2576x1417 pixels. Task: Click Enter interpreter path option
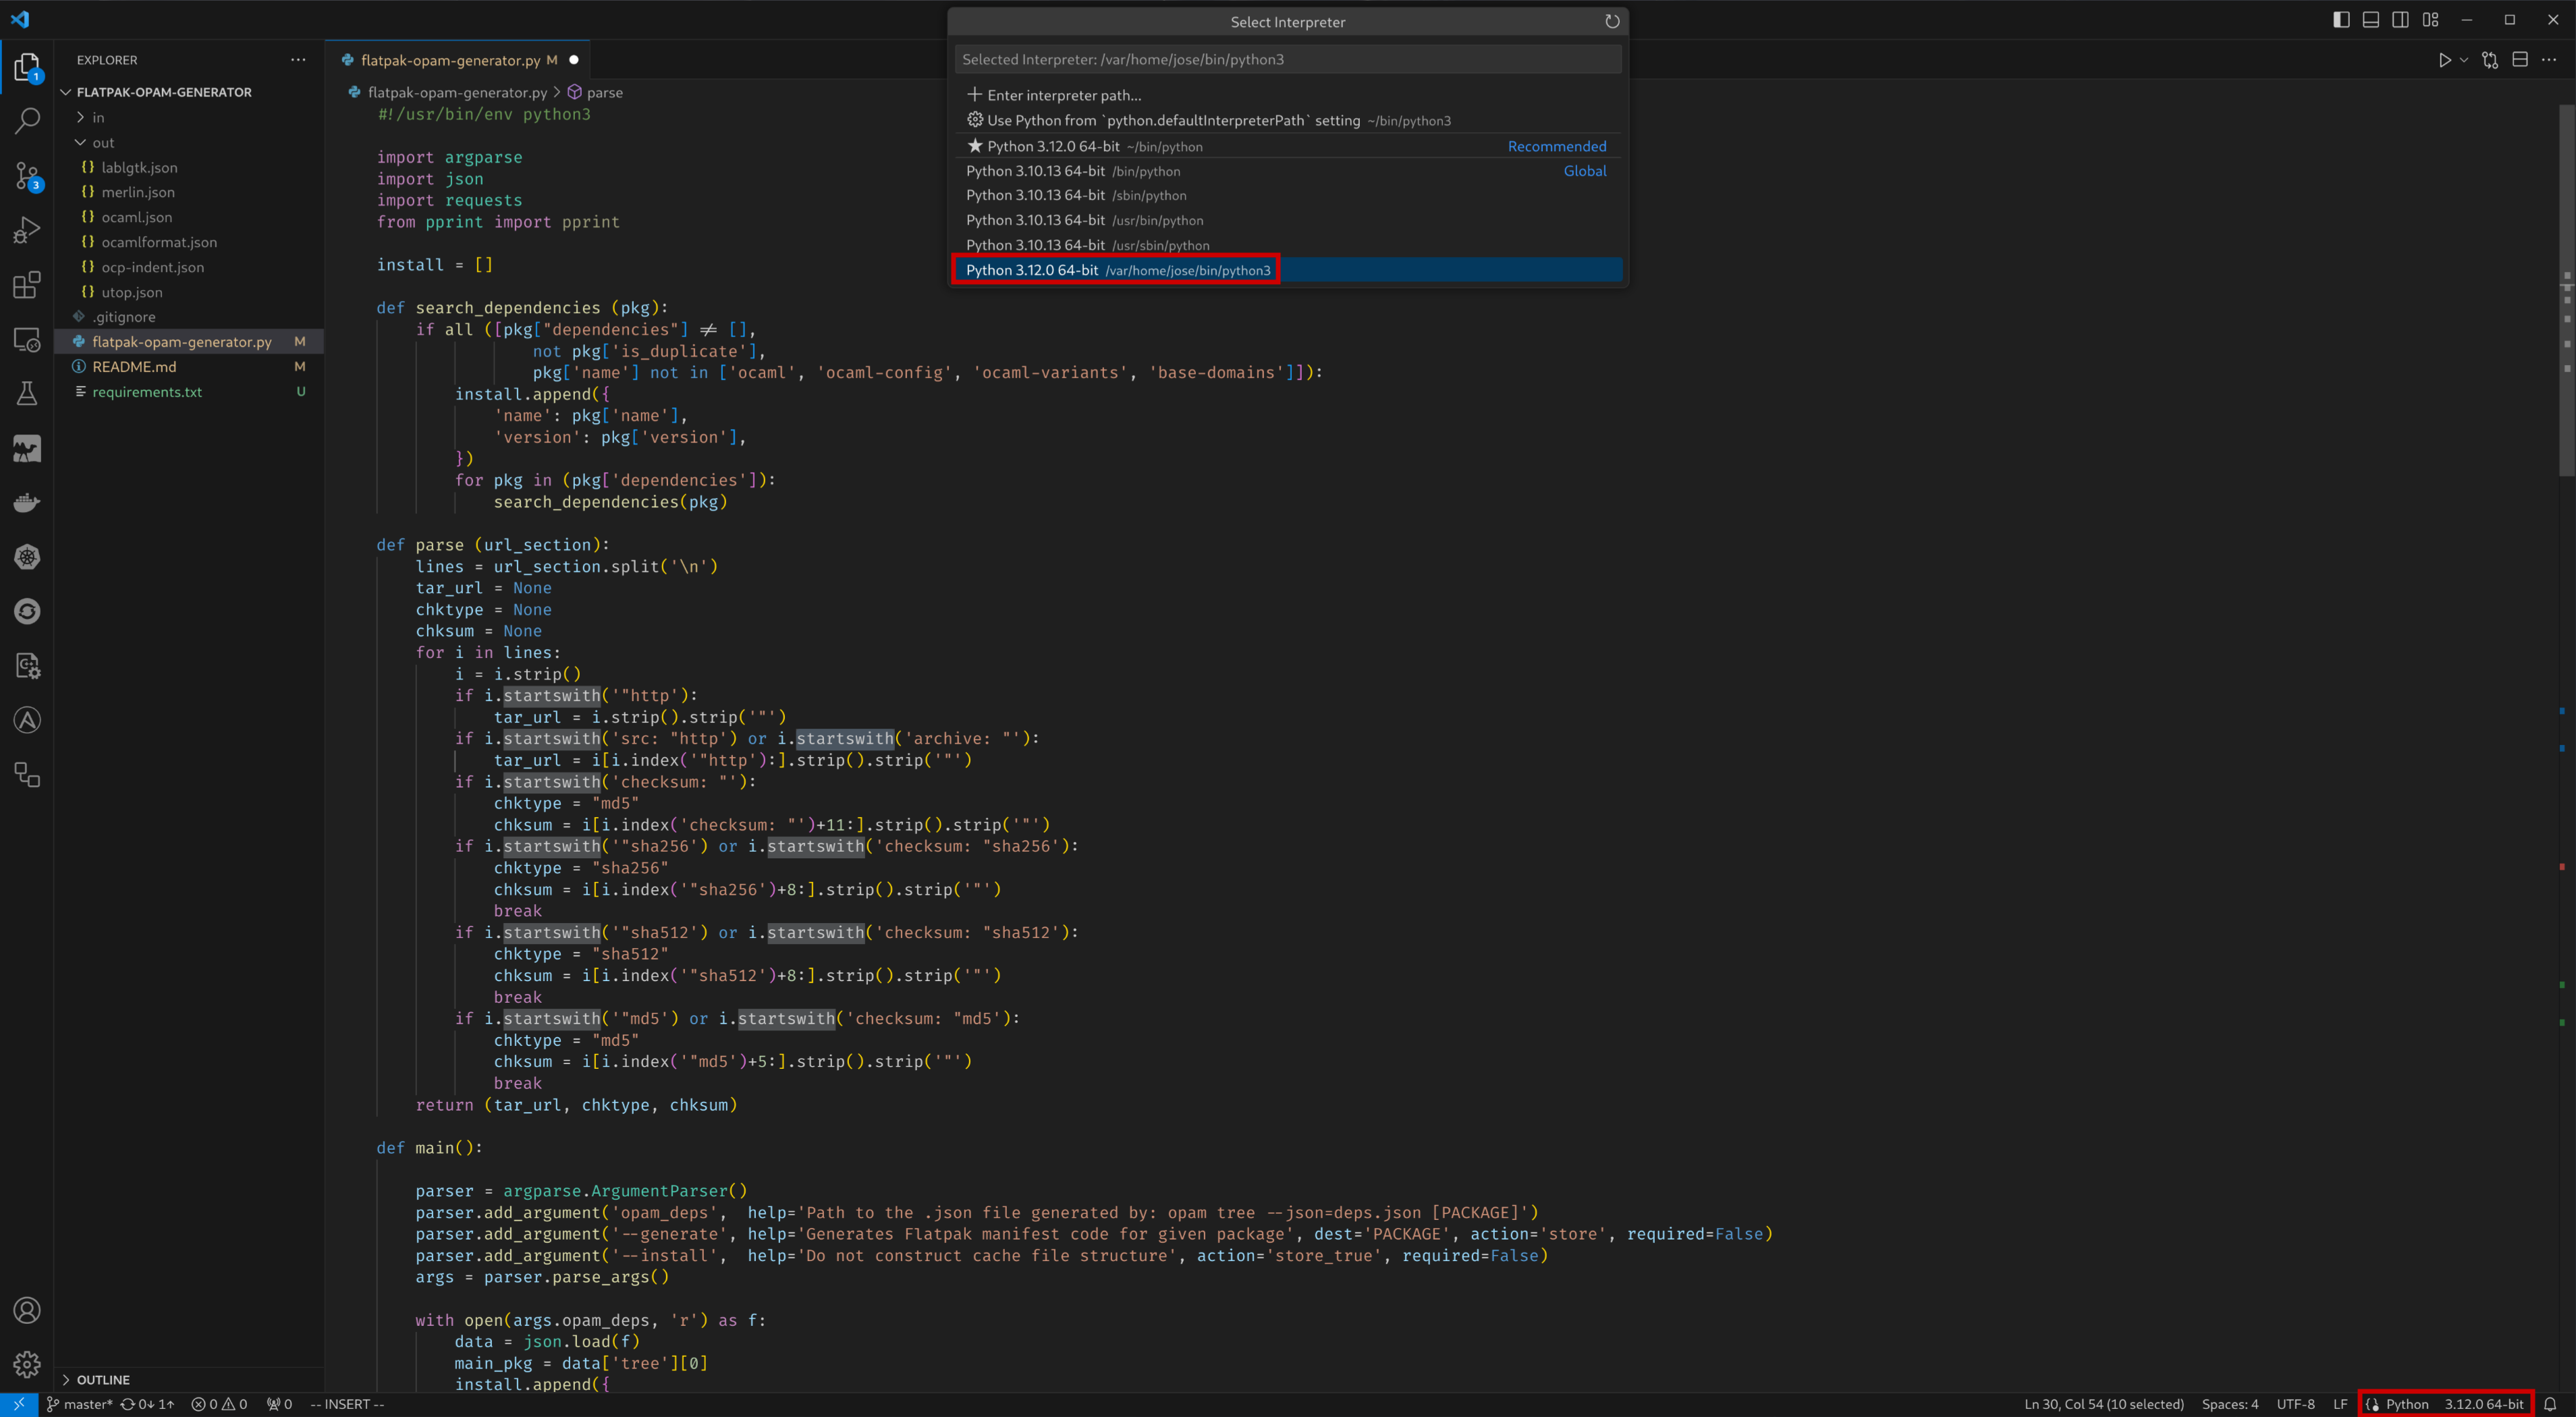coord(1063,95)
